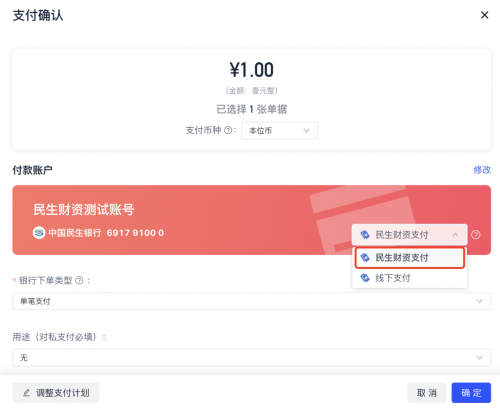Image resolution: width=500 pixels, height=408 pixels.
Task: Click the tag icon in the 民生财资支付 dropdown header
Action: coord(365,235)
